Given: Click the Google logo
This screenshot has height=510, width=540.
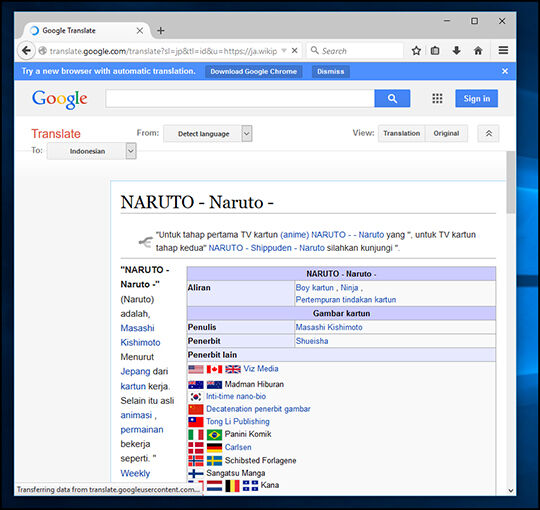Looking at the screenshot, I should [x=60, y=99].
